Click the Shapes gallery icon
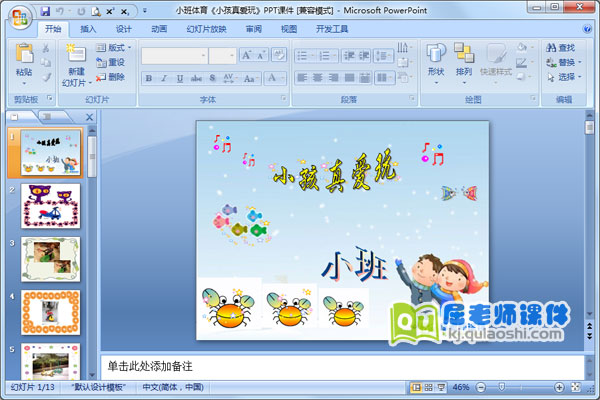The image size is (600, 400). (436, 53)
